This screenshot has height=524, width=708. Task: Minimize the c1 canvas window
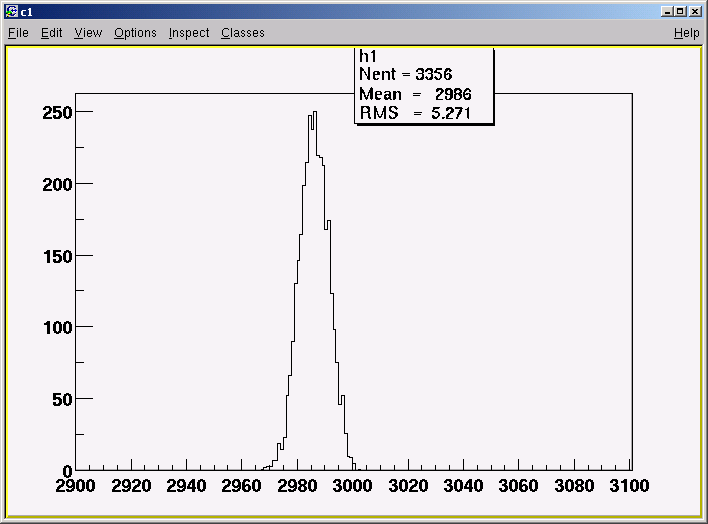(667, 11)
